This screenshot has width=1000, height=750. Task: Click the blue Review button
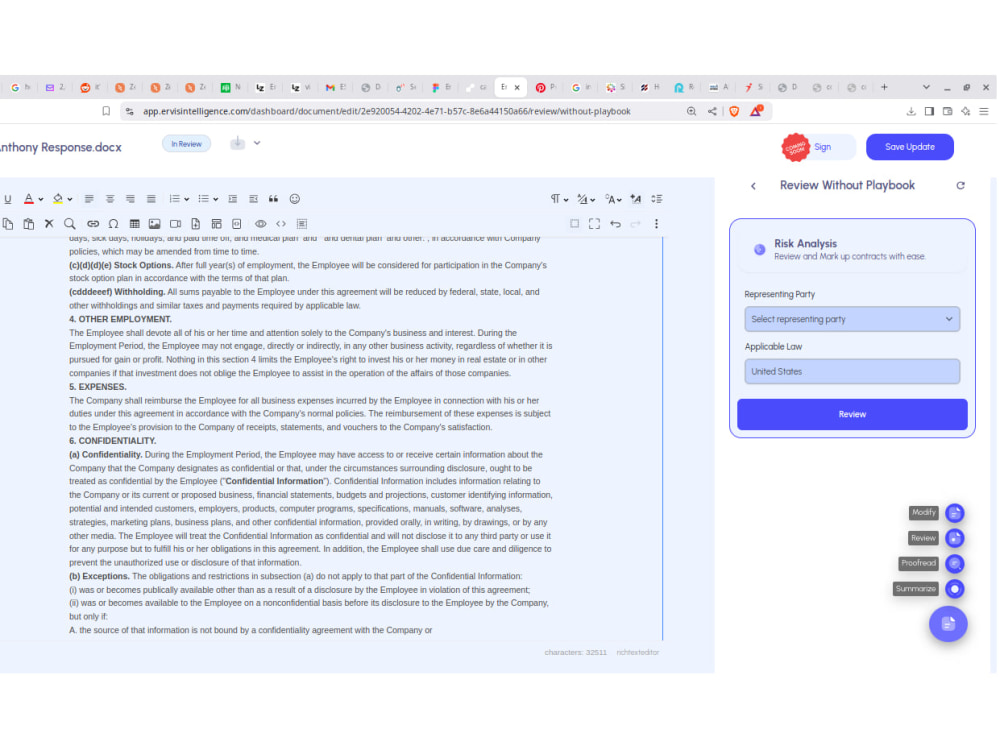pos(852,415)
